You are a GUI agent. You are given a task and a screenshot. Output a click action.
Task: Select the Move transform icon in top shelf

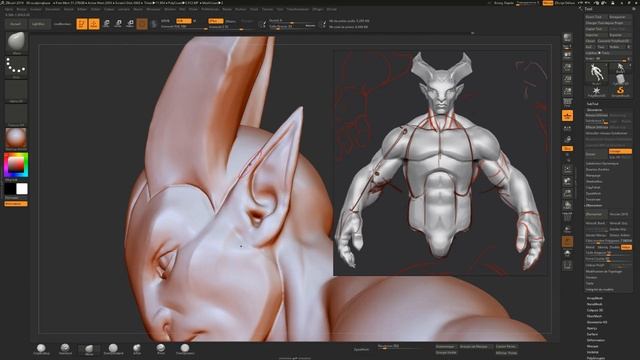click(106, 24)
